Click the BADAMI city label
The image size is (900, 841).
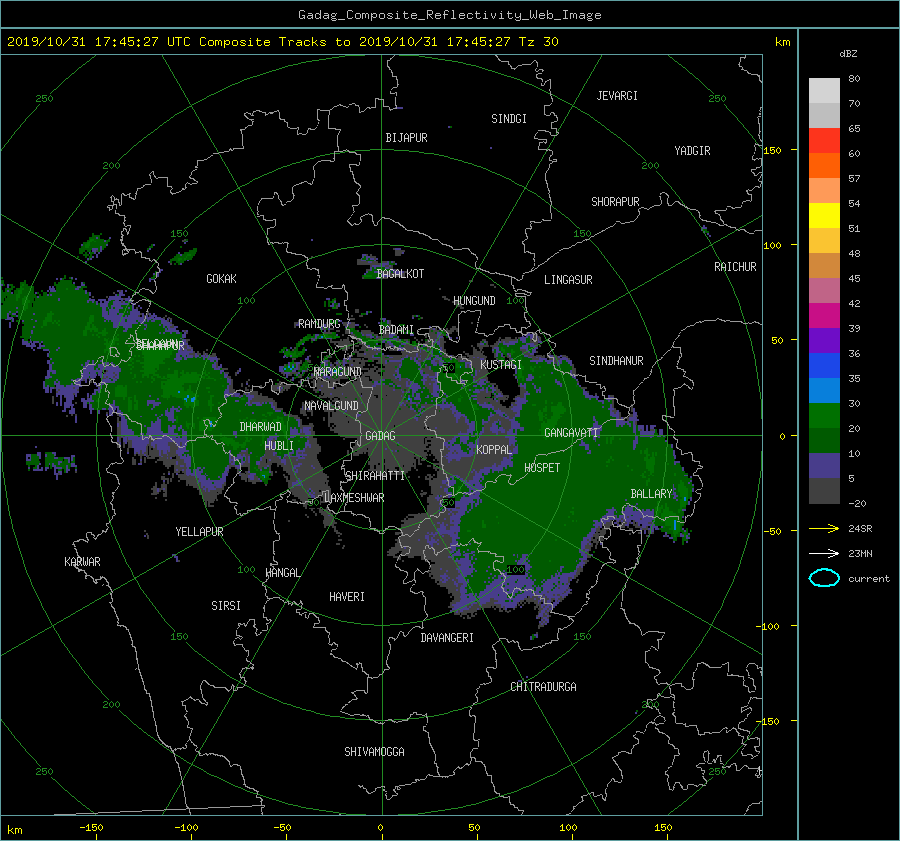(396, 330)
